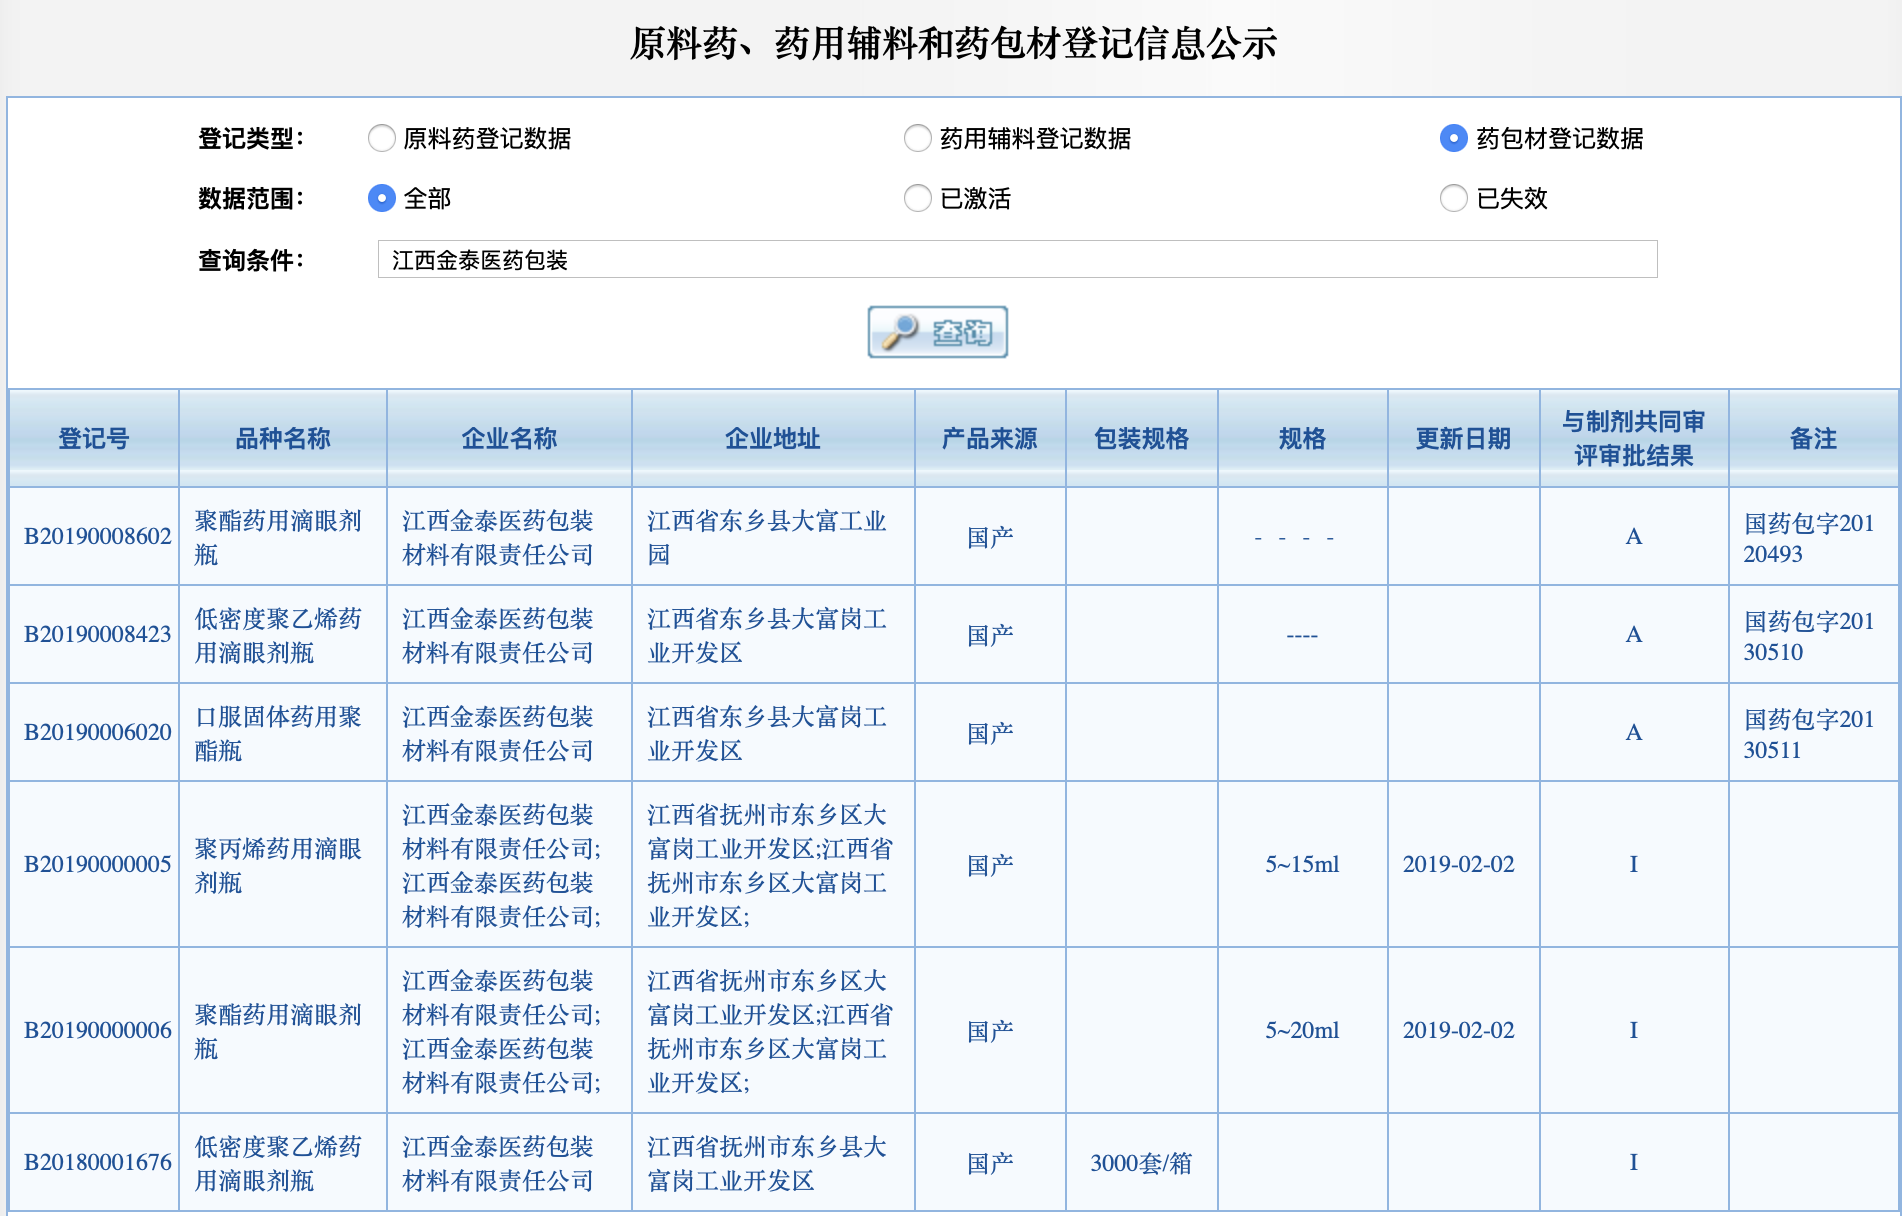
Task: Click review result A in row B20190006020
Action: click(x=1634, y=732)
